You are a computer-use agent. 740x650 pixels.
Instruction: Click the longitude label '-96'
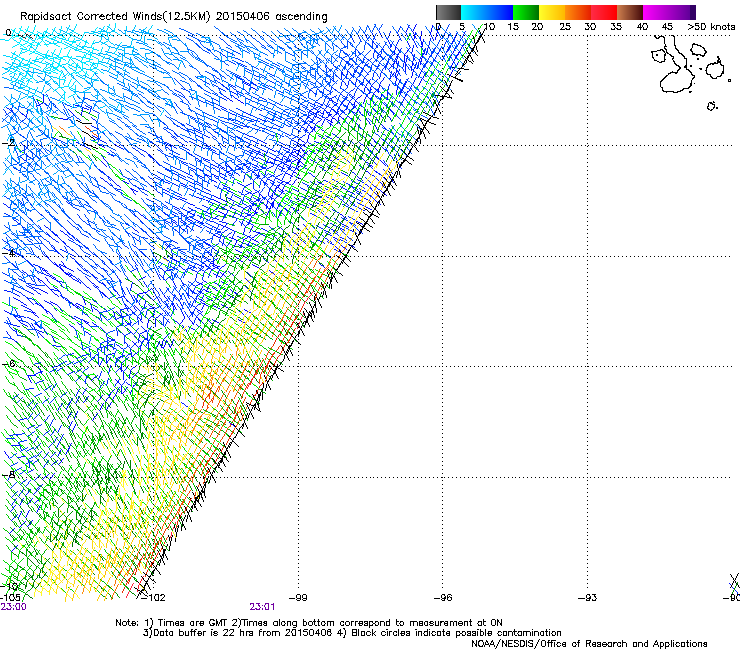click(443, 598)
